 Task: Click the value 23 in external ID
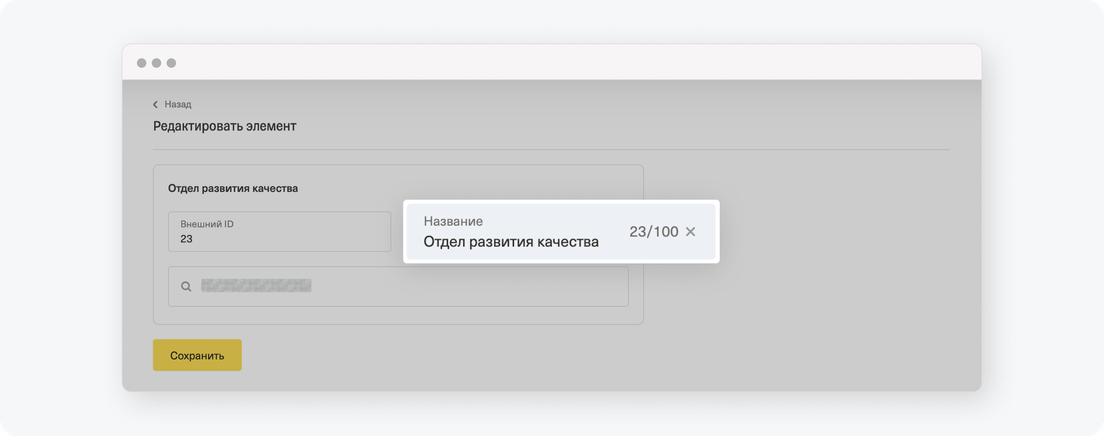point(187,239)
